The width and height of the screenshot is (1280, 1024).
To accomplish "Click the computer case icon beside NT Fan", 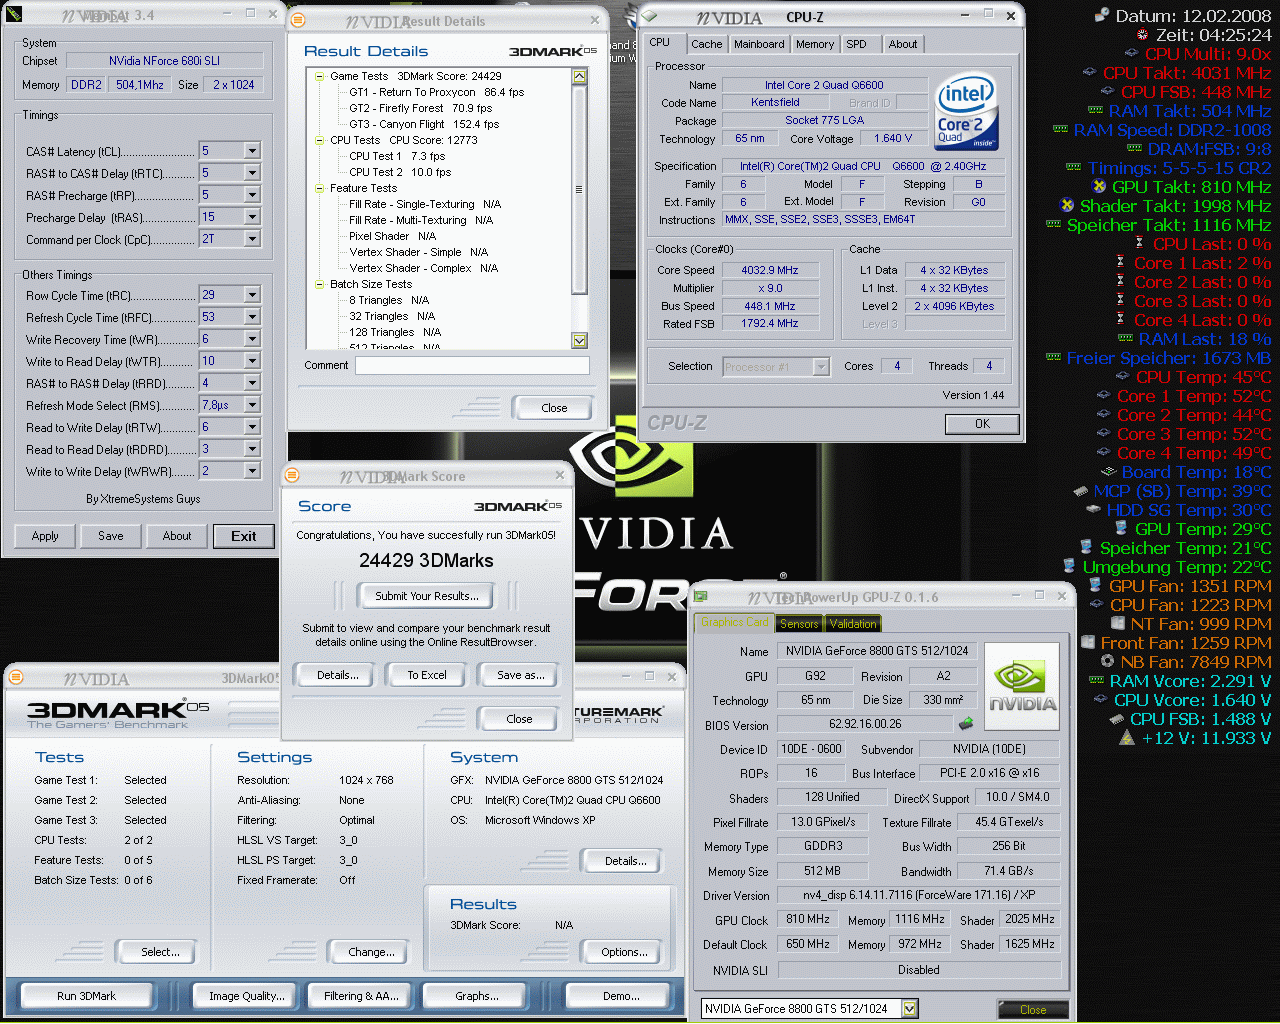I will coord(1118,623).
